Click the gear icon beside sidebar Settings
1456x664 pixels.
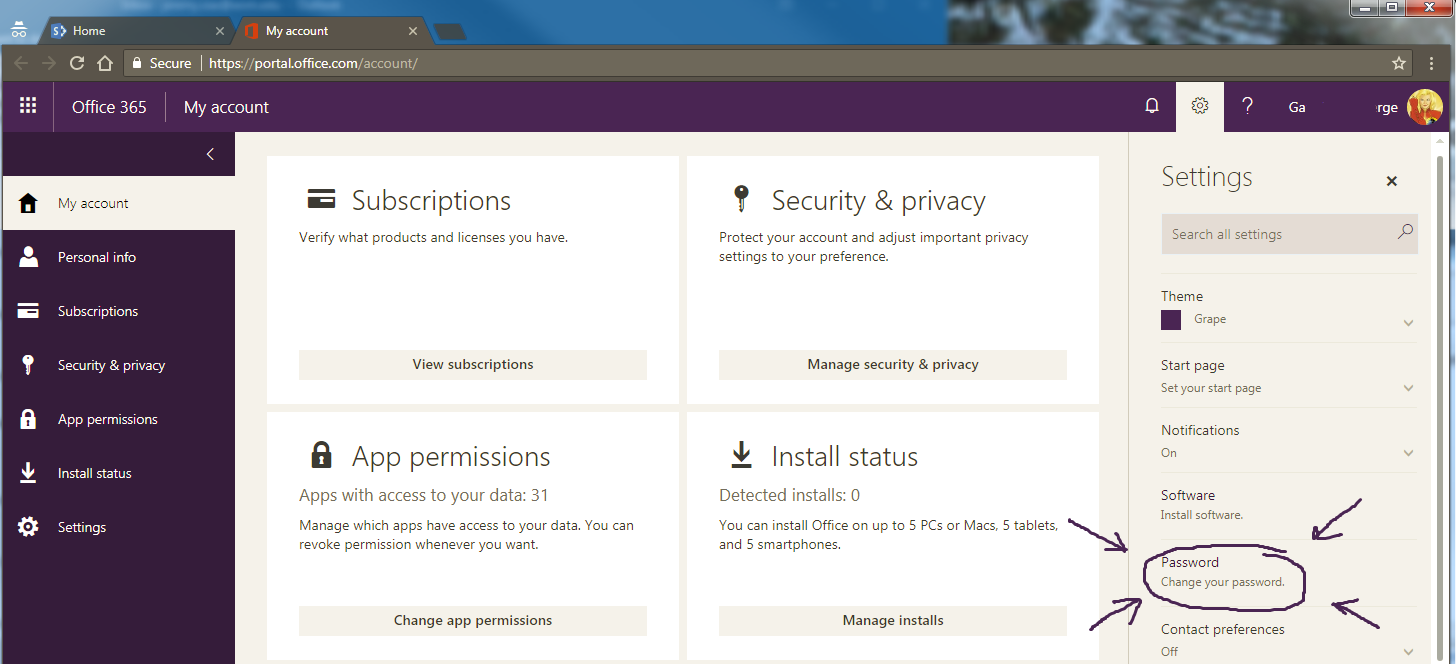point(28,527)
